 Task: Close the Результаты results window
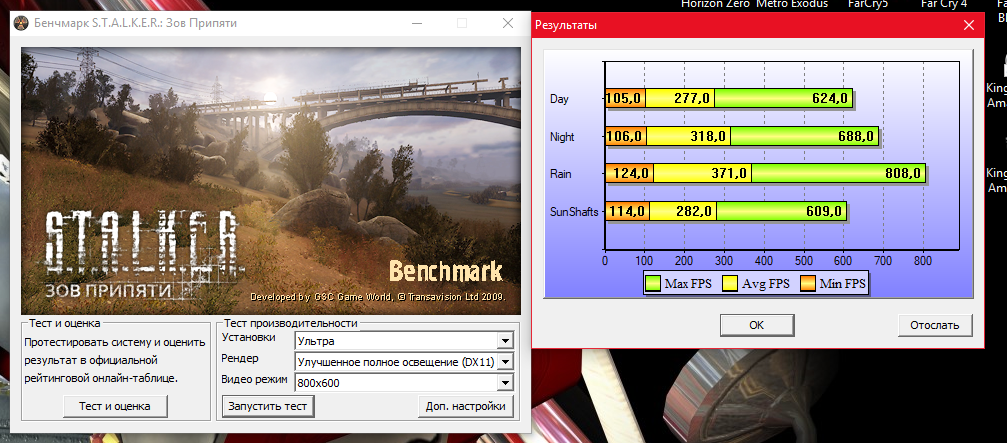(970, 26)
